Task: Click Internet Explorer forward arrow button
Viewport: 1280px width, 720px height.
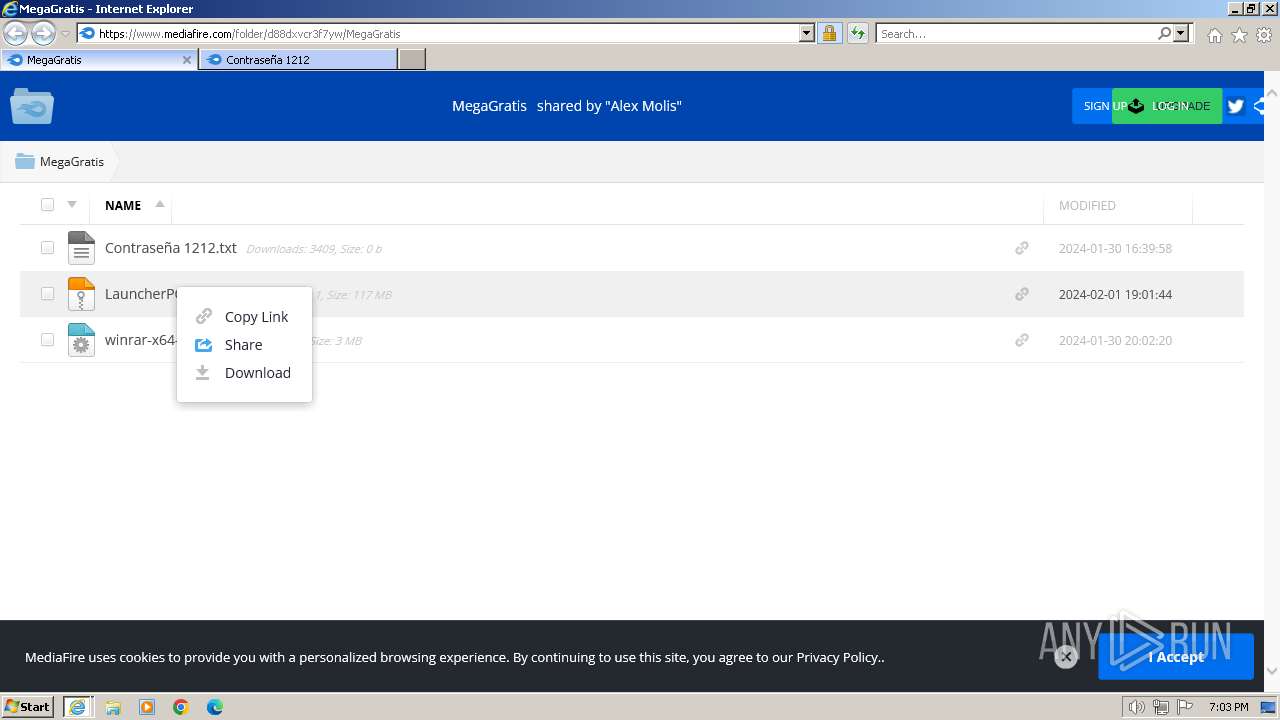Action: [43, 33]
